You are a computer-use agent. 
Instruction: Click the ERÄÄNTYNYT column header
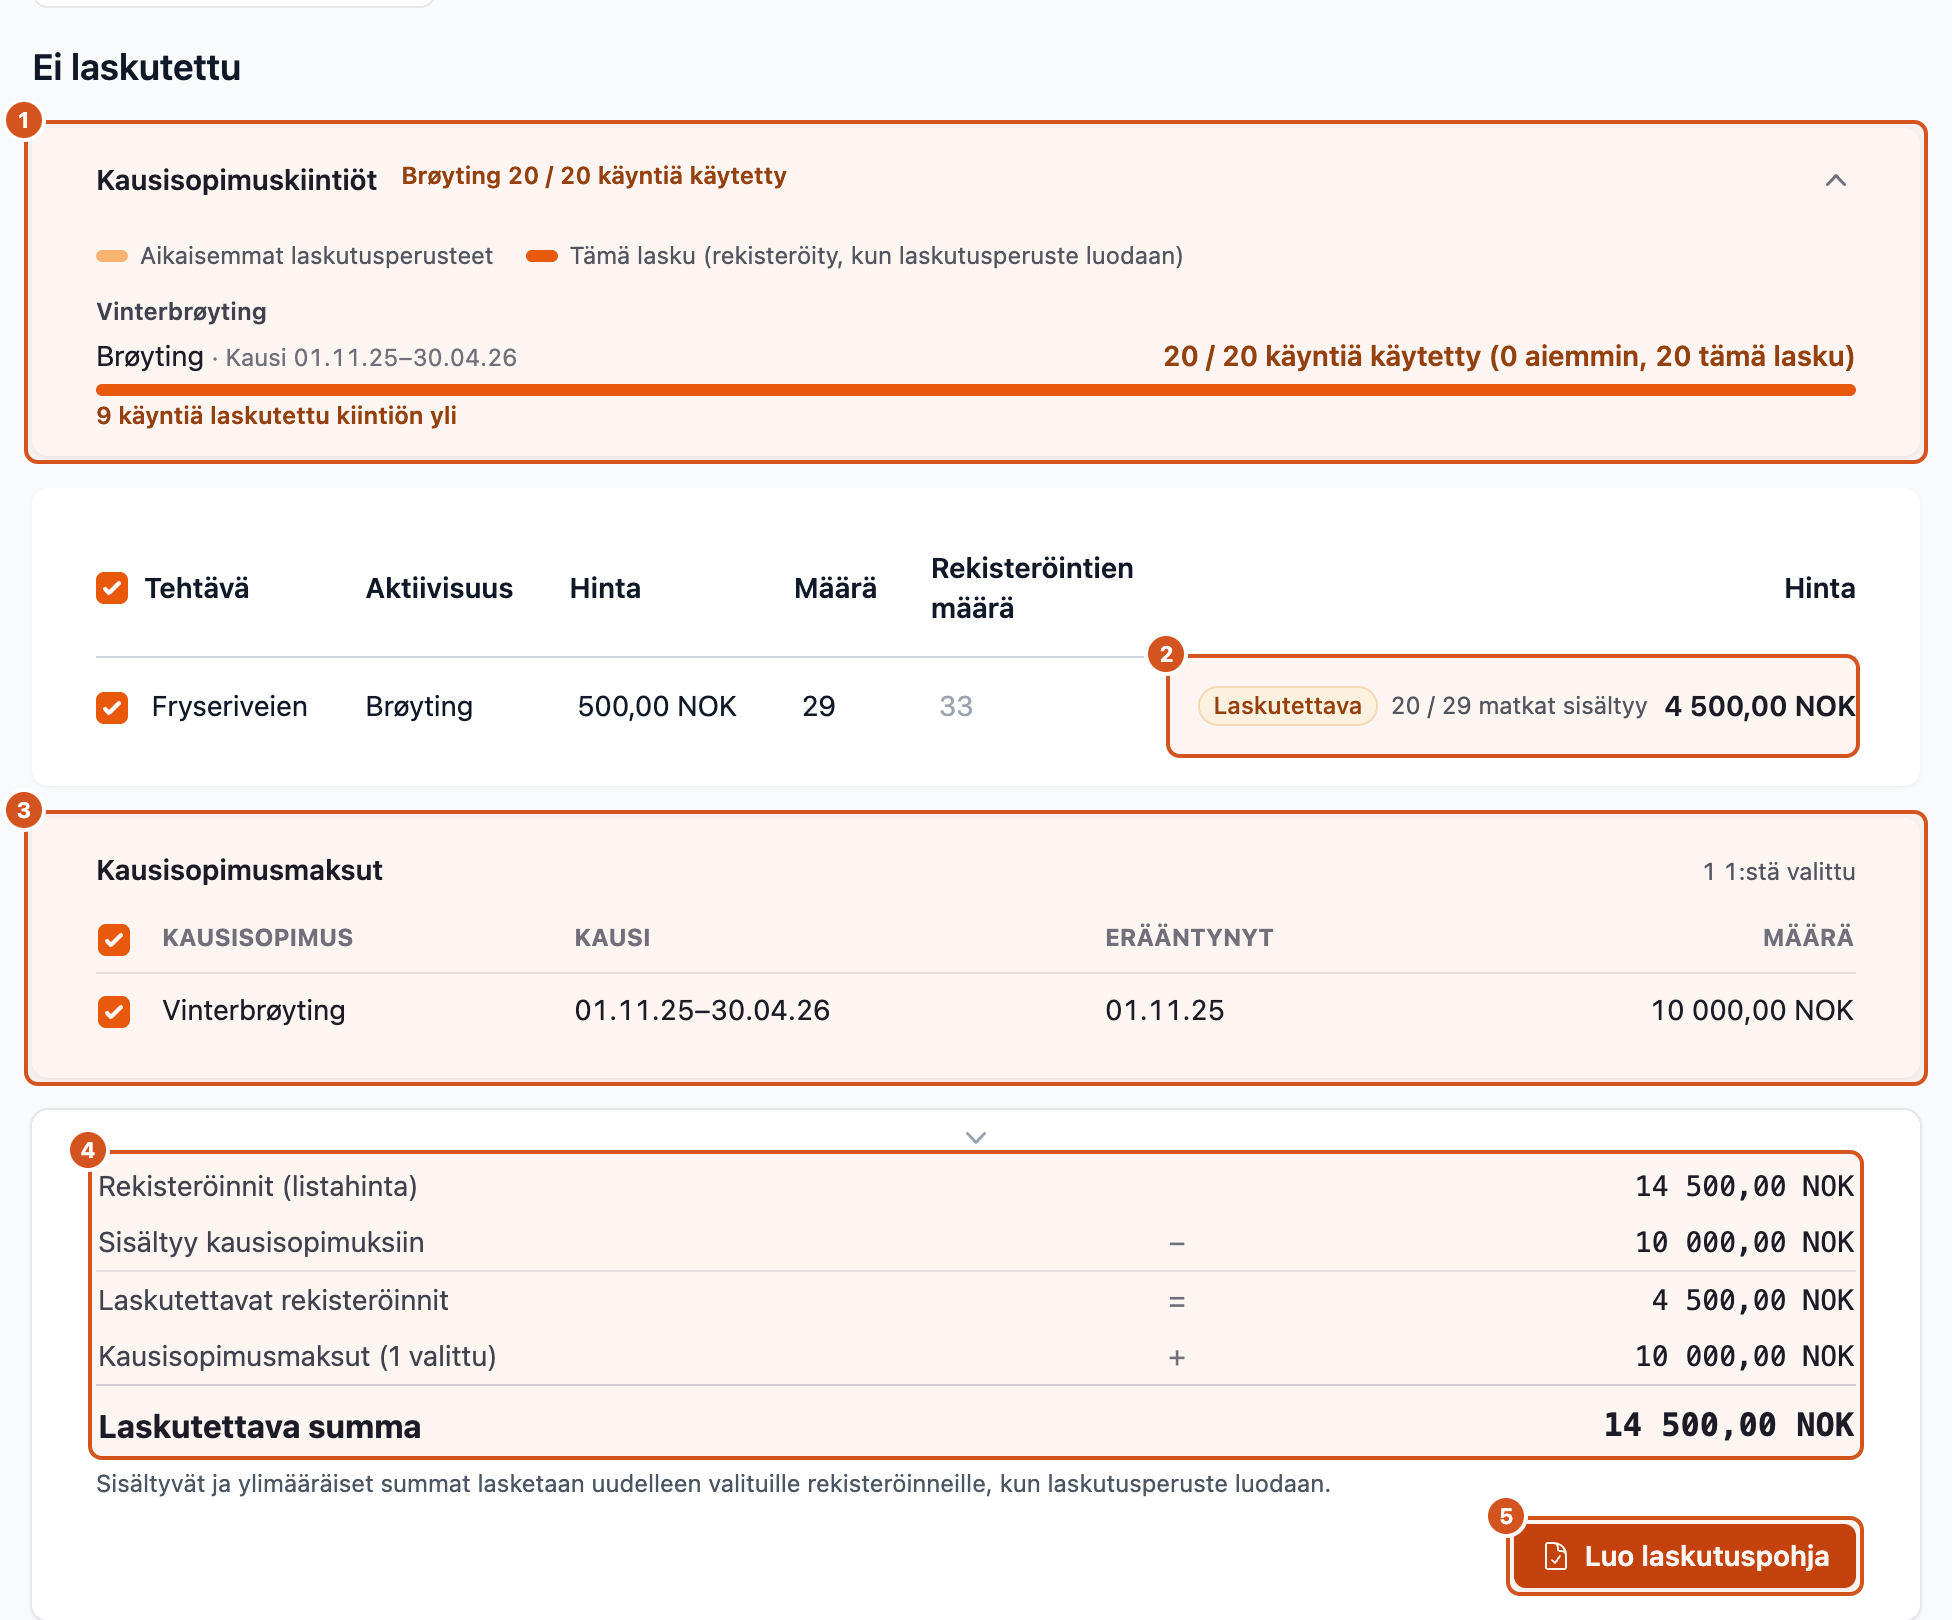(x=1189, y=938)
